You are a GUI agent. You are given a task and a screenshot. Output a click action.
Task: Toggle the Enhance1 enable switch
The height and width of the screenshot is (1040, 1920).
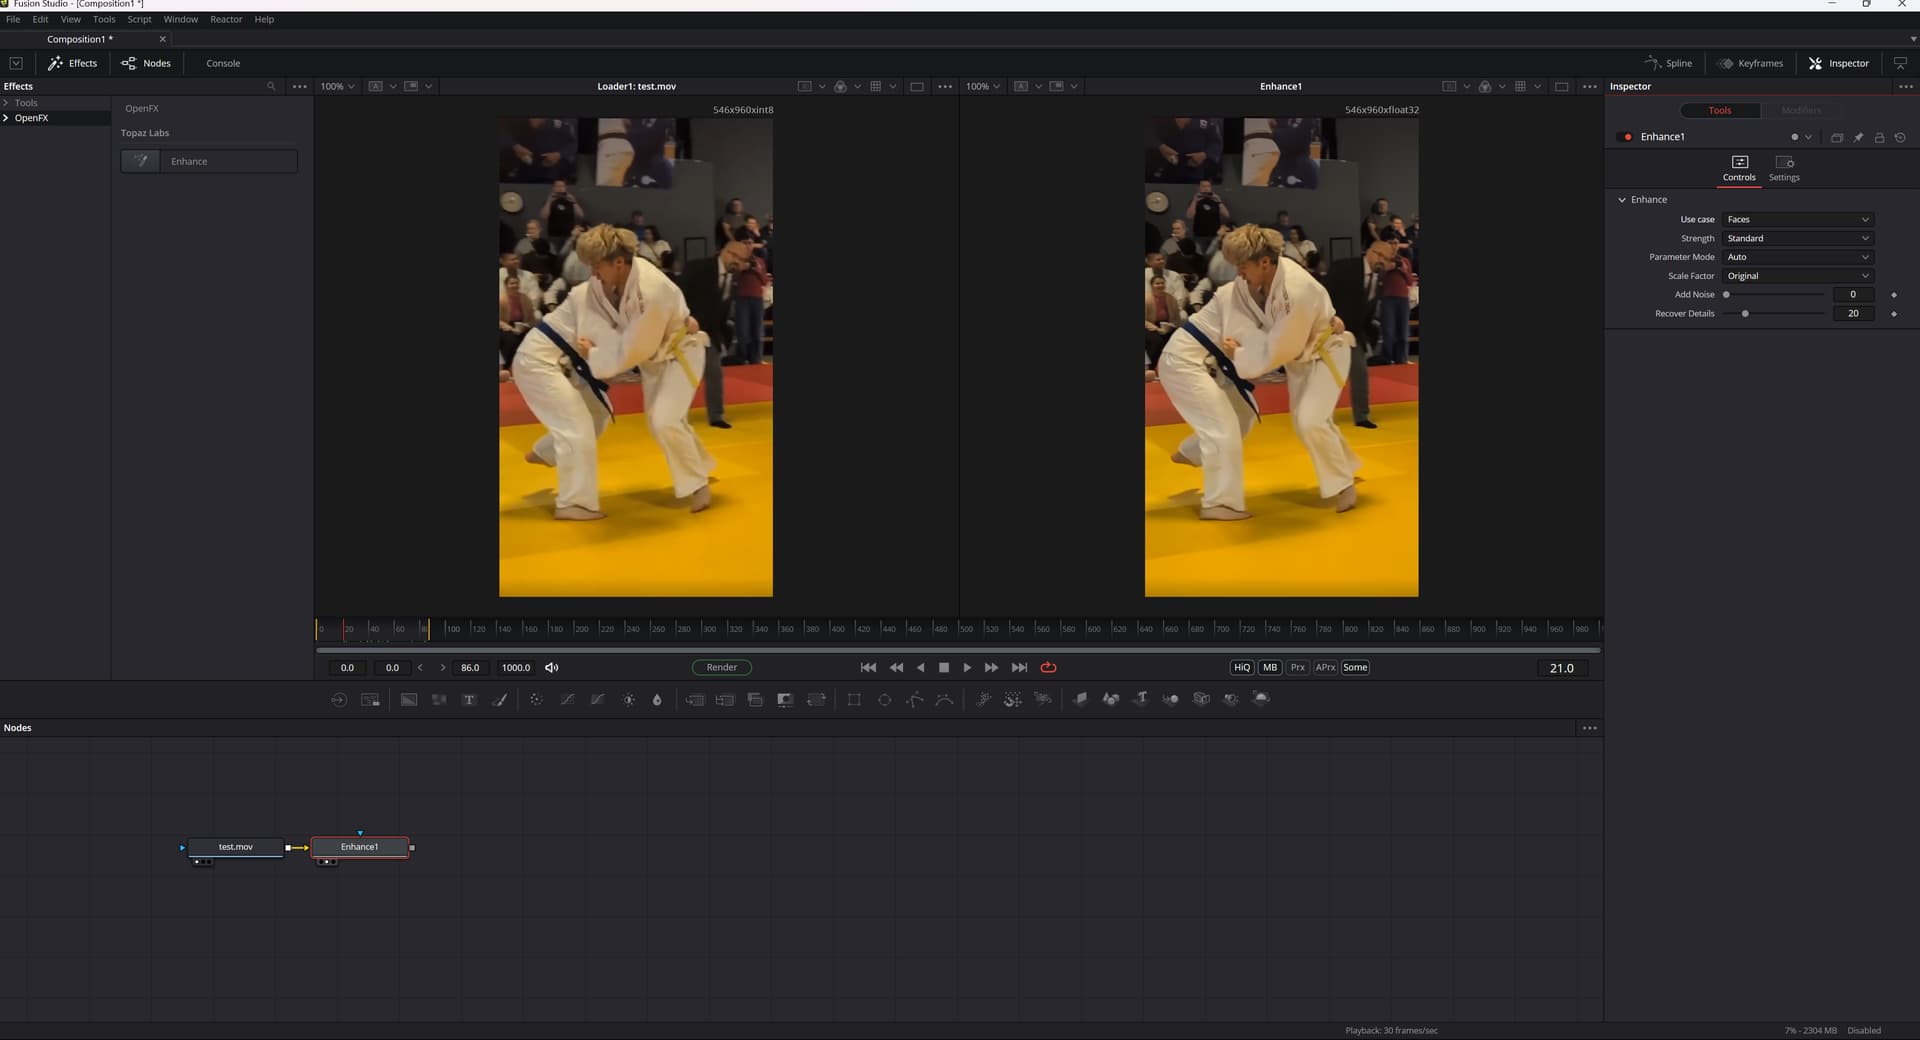click(1625, 137)
